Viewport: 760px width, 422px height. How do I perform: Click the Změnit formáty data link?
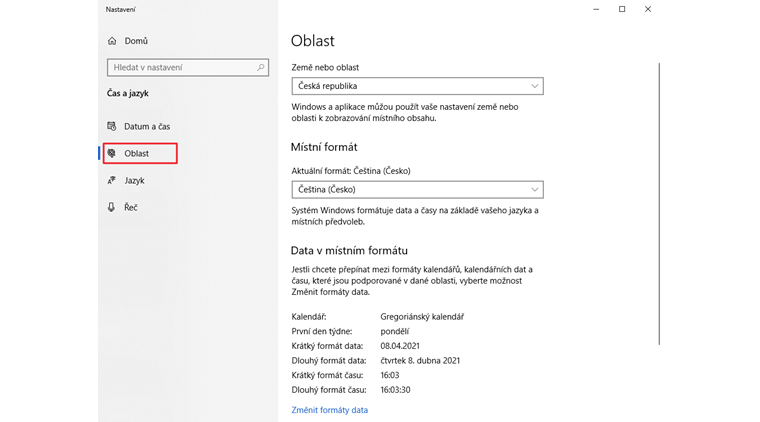coord(329,410)
